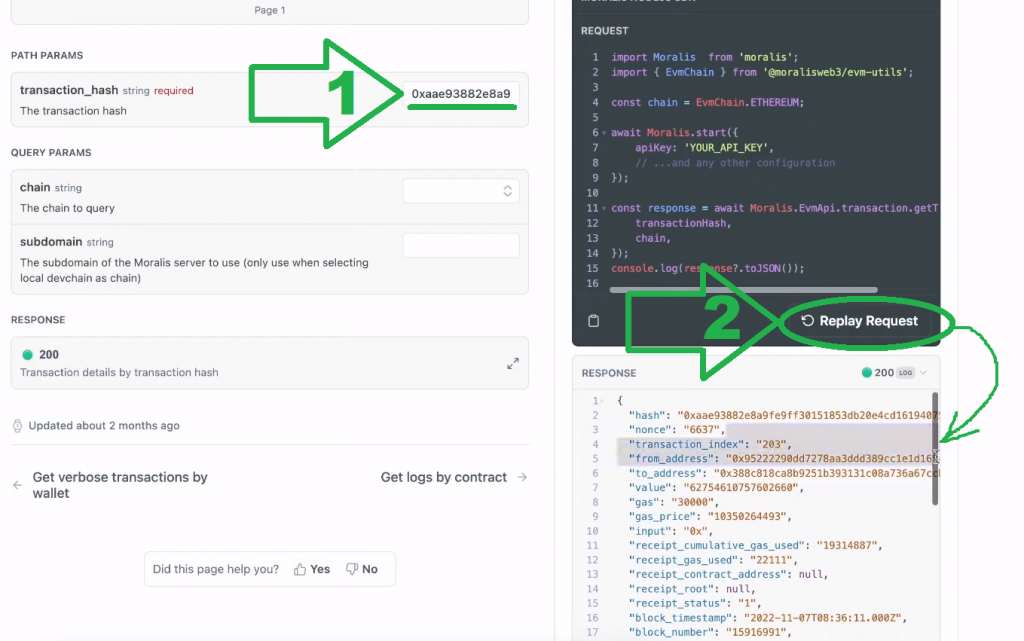Click the "block_number": "15916991" line
This screenshot has width=1024, height=641.
710,632
